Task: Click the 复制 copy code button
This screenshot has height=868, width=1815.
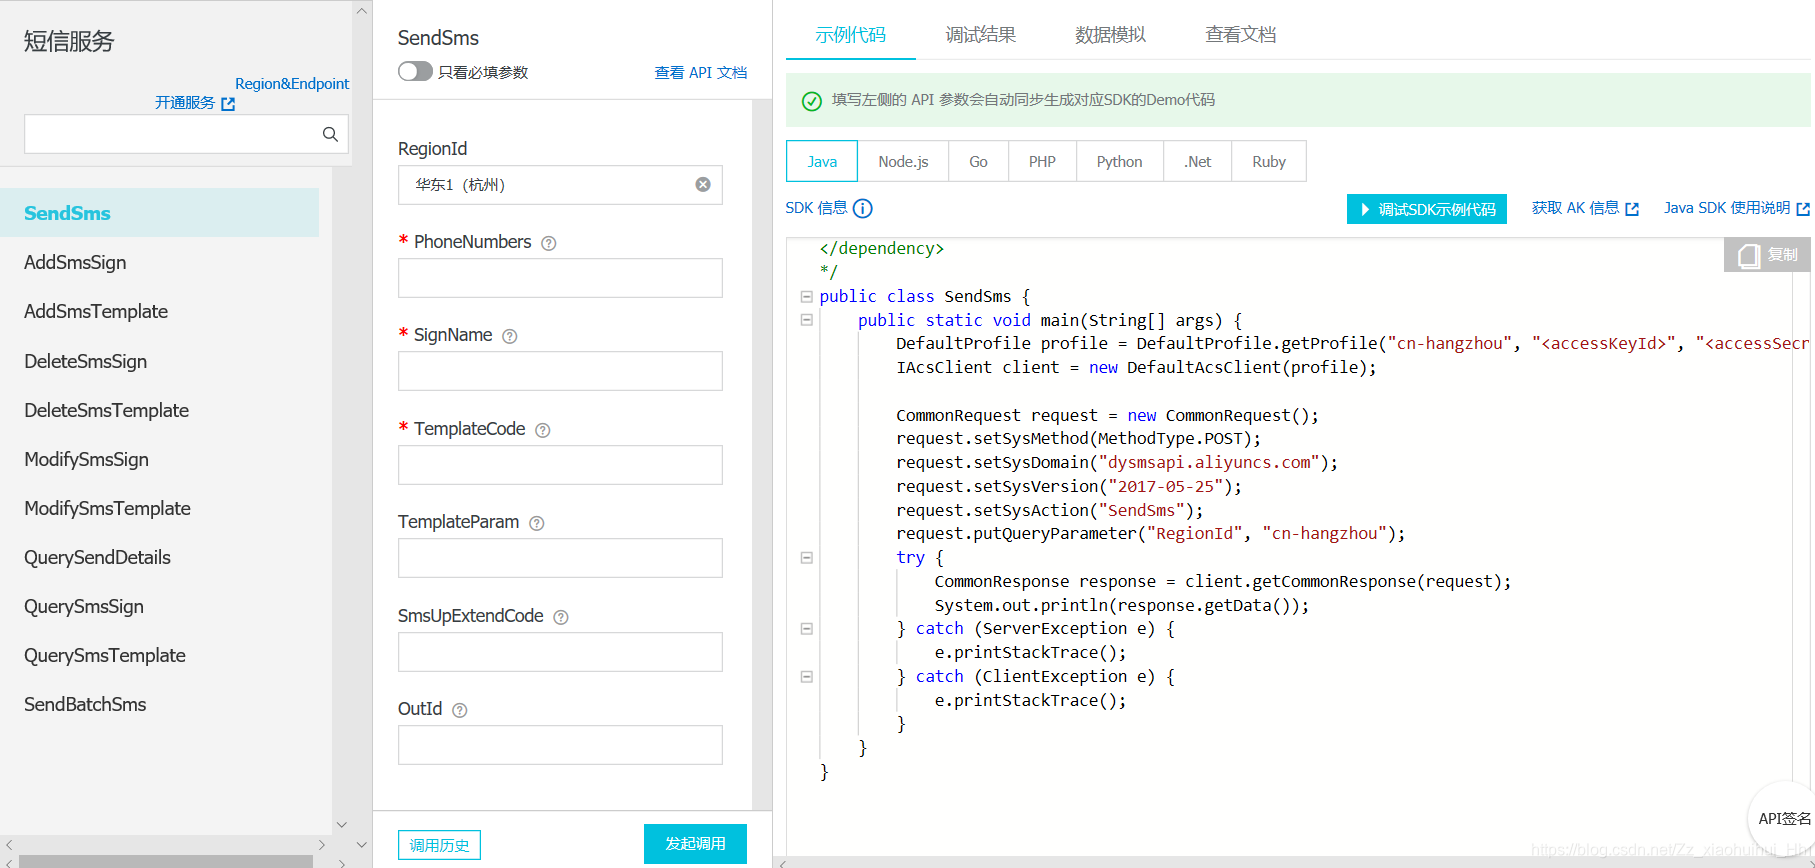Action: point(1767,255)
